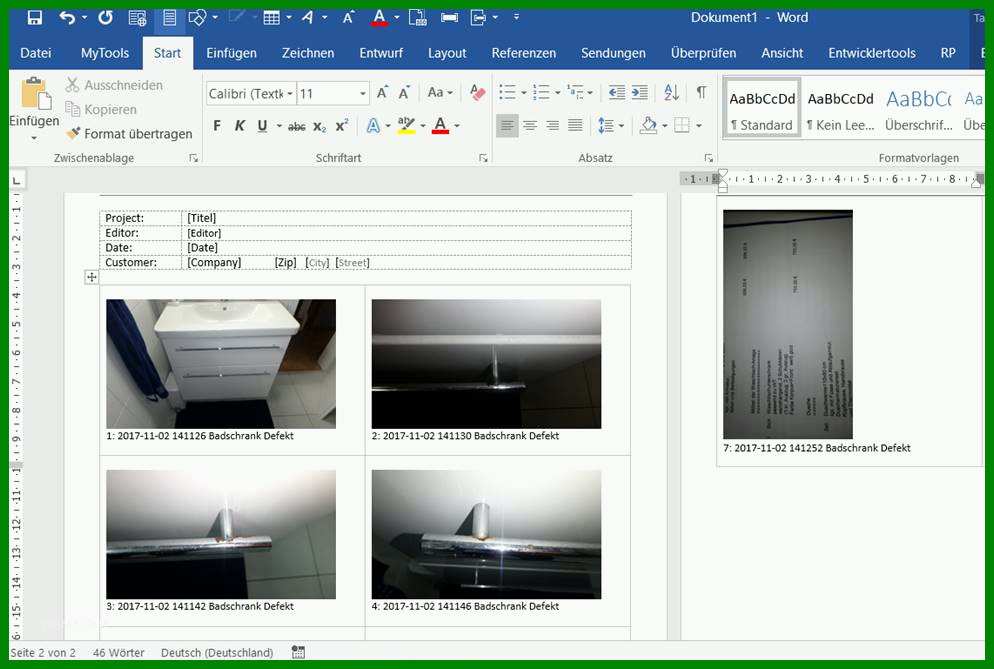The width and height of the screenshot is (994, 669).
Task: Toggle bold formatting with the F button
Action: click(217, 126)
